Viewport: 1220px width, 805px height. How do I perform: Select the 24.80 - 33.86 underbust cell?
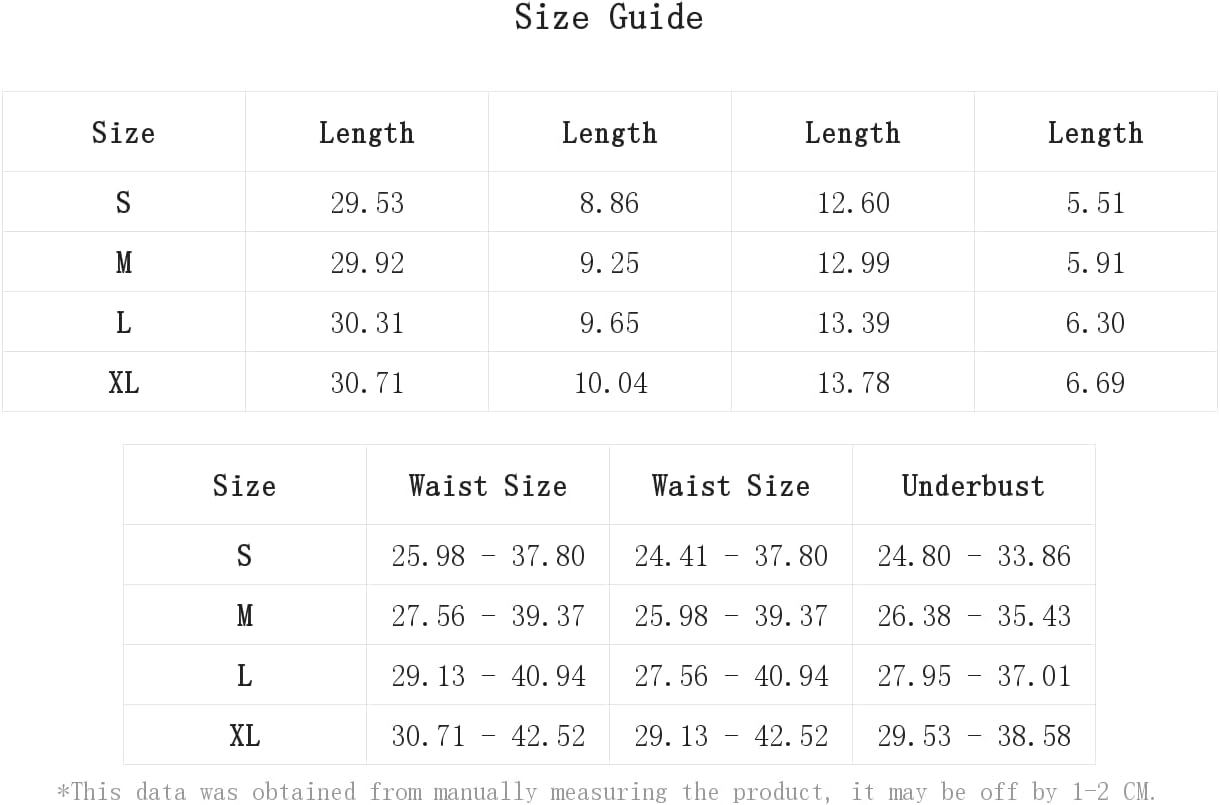(x=974, y=555)
